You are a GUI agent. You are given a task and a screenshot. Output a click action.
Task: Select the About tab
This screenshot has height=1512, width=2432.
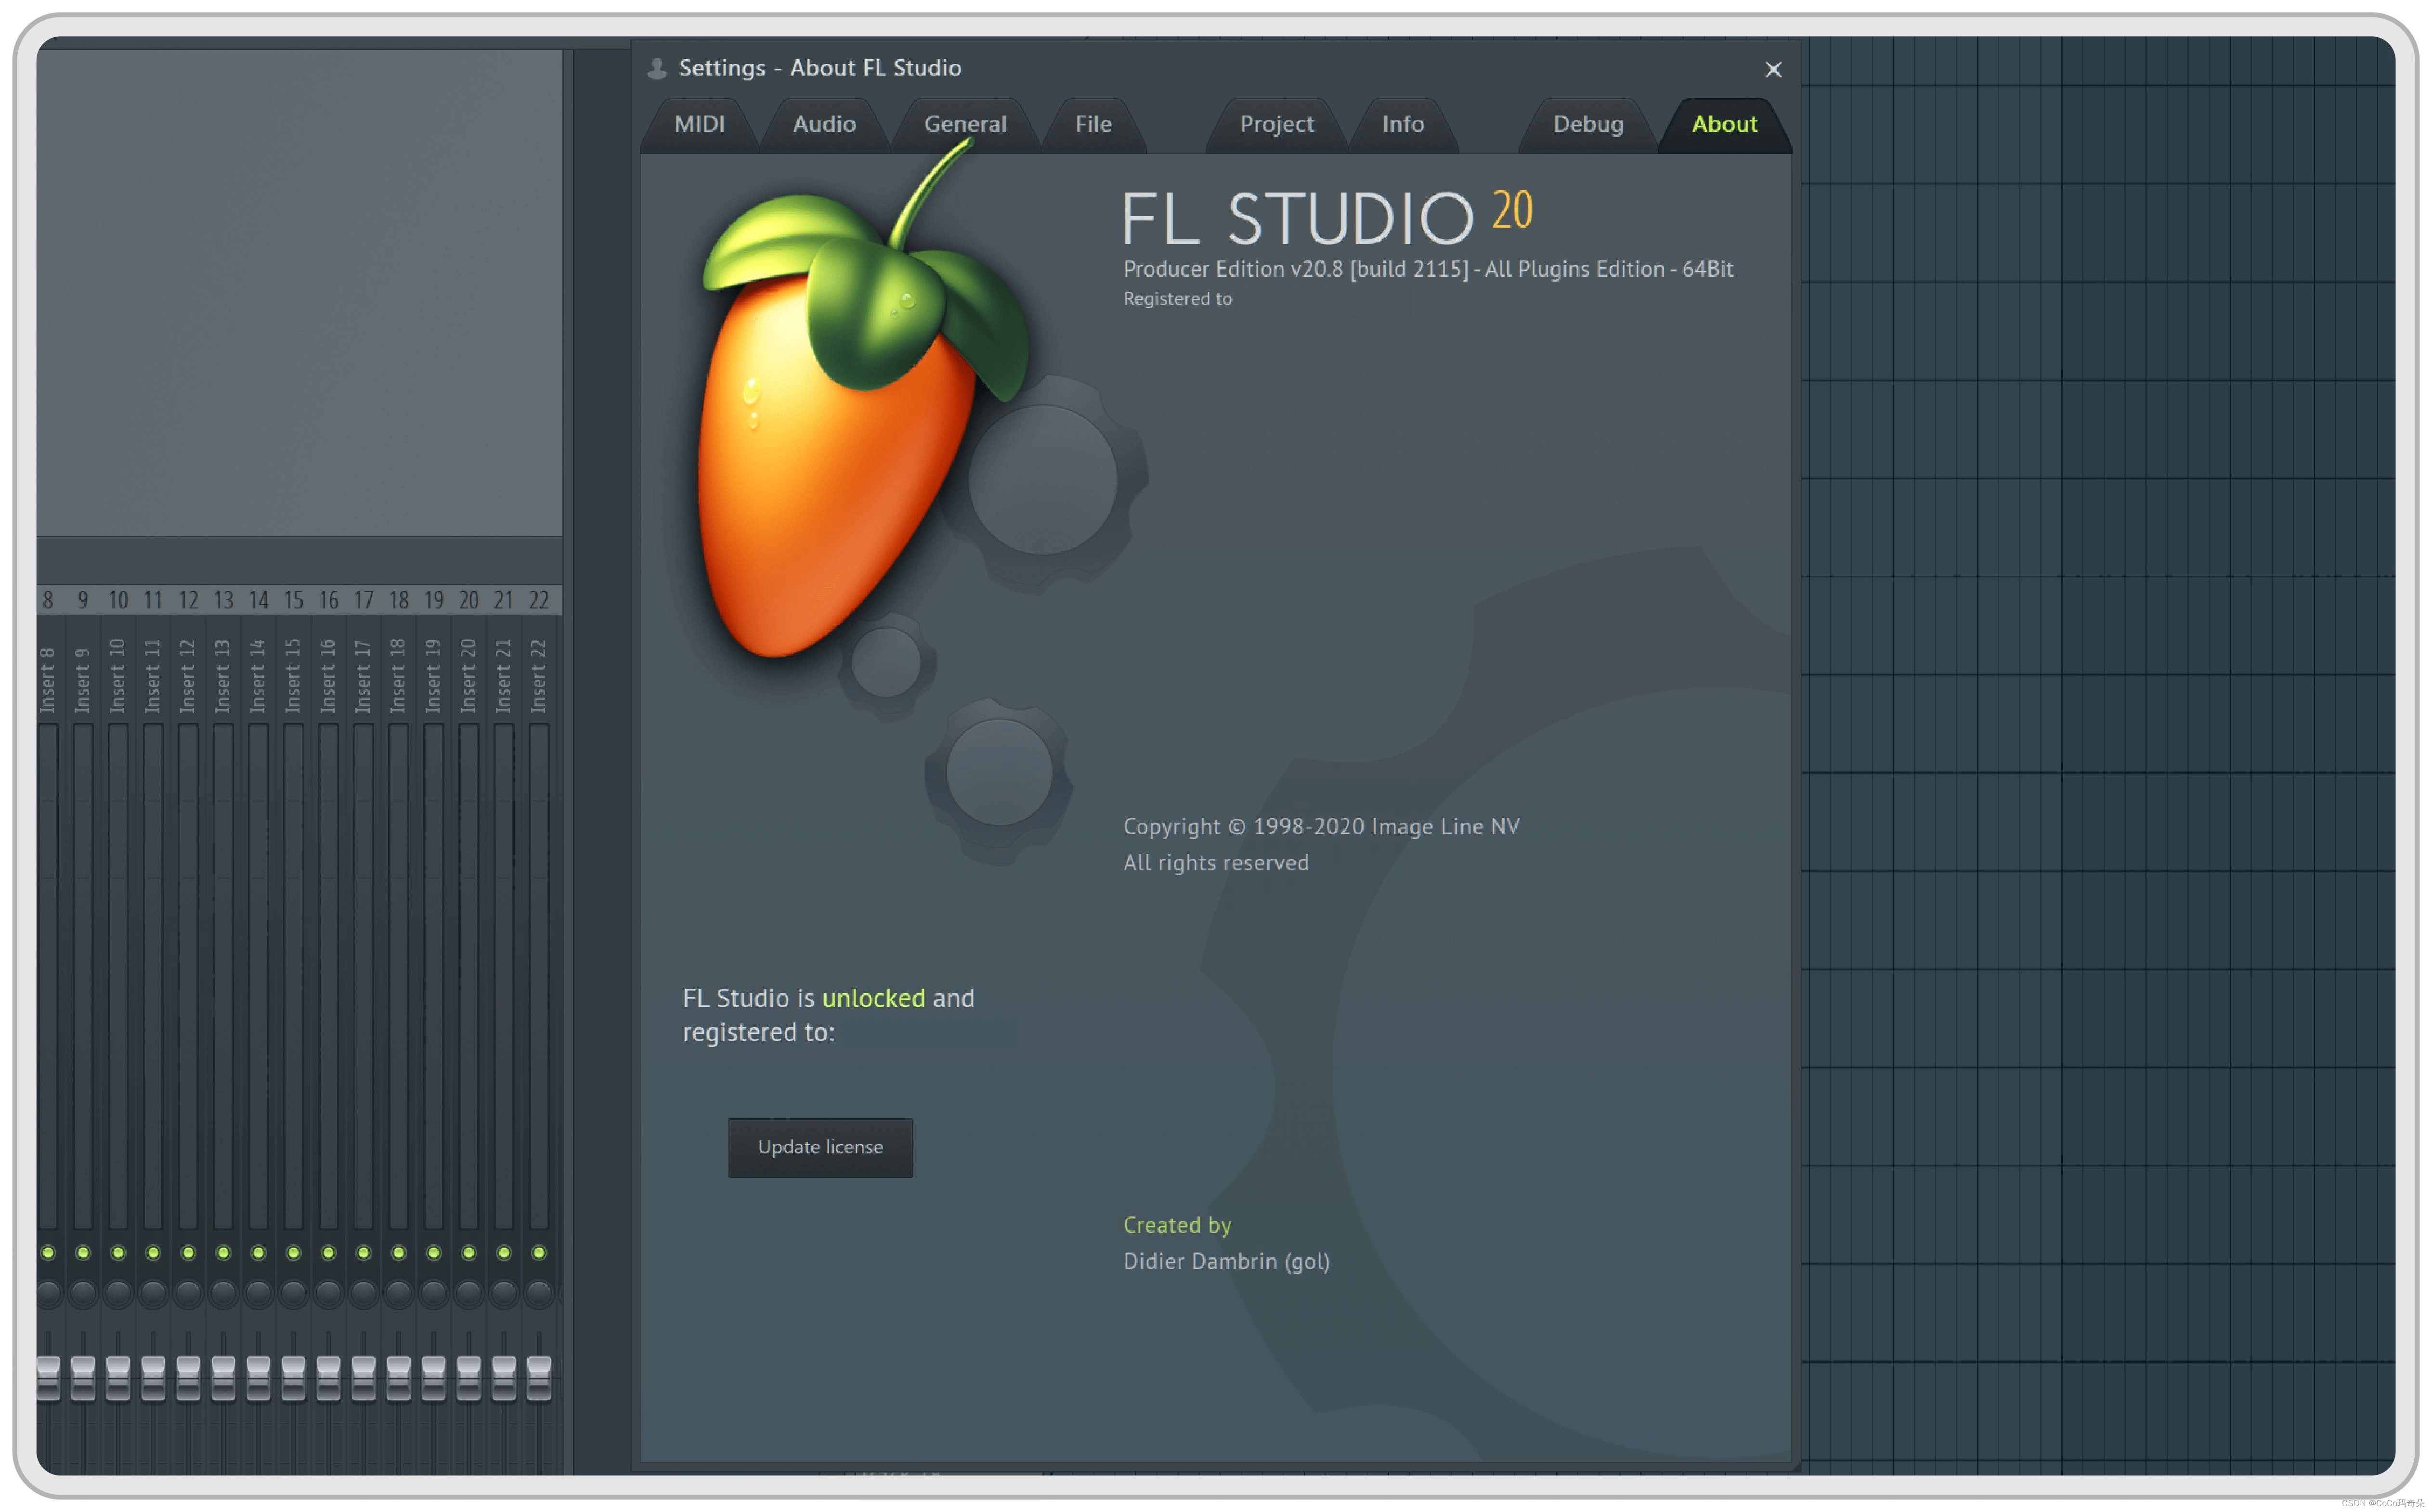(x=1724, y=124)
